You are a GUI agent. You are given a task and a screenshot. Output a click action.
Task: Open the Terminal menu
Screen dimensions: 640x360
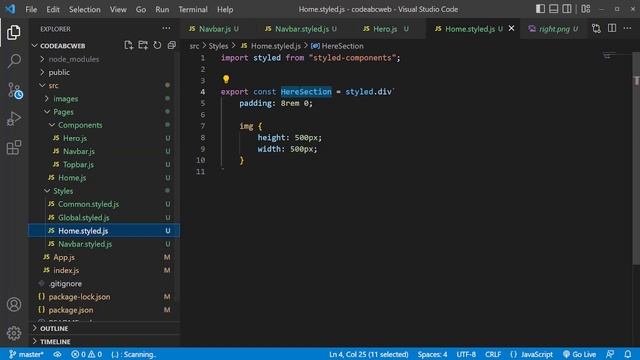coord(193,9)
